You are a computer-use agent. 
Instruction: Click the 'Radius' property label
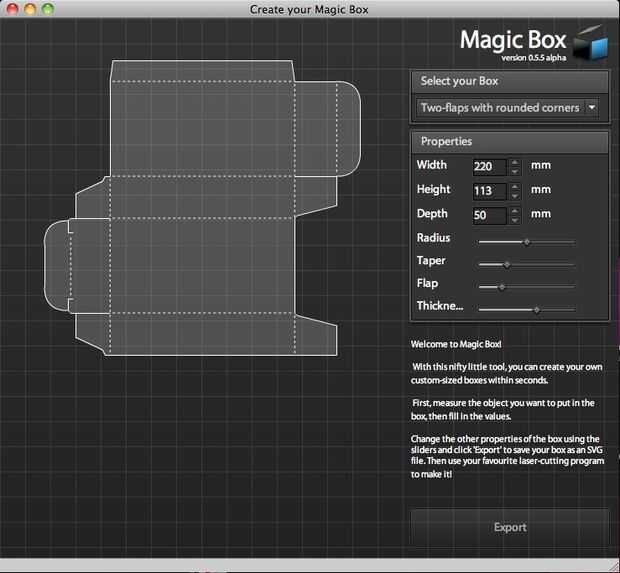pos(433,238)
